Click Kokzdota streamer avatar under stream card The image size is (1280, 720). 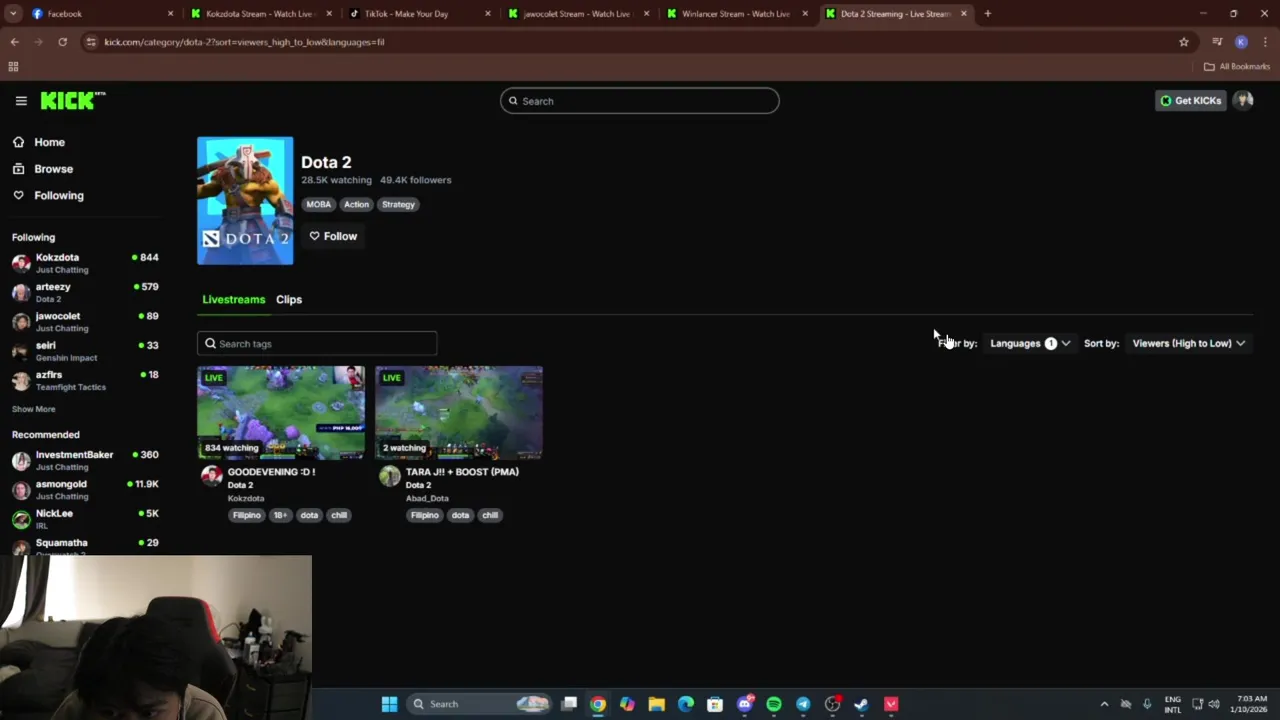(x=212, y=476)
